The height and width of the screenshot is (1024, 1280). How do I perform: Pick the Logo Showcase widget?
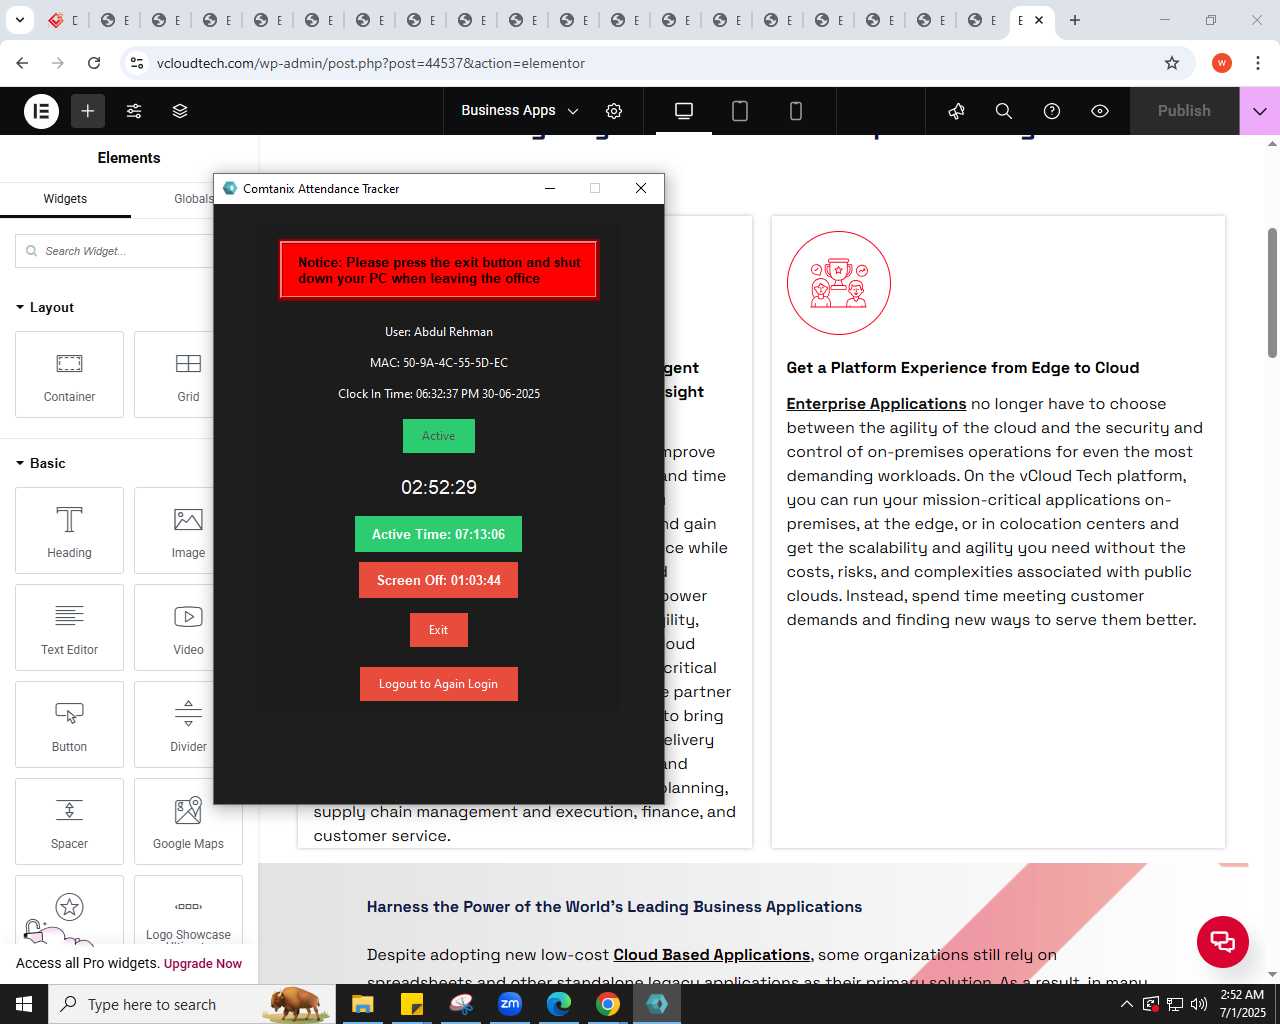point(188,912)
